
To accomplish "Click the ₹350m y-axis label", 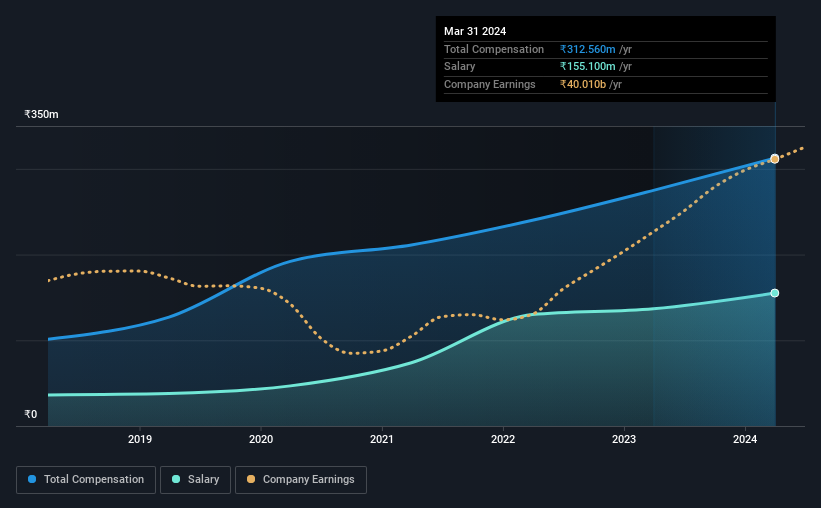I will [41, 114].
